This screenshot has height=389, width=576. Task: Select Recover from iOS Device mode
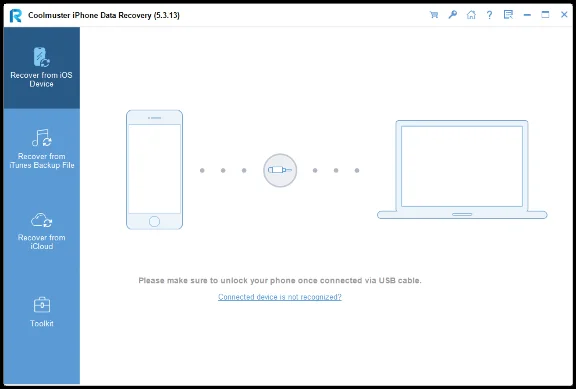[x=42, y=68]
